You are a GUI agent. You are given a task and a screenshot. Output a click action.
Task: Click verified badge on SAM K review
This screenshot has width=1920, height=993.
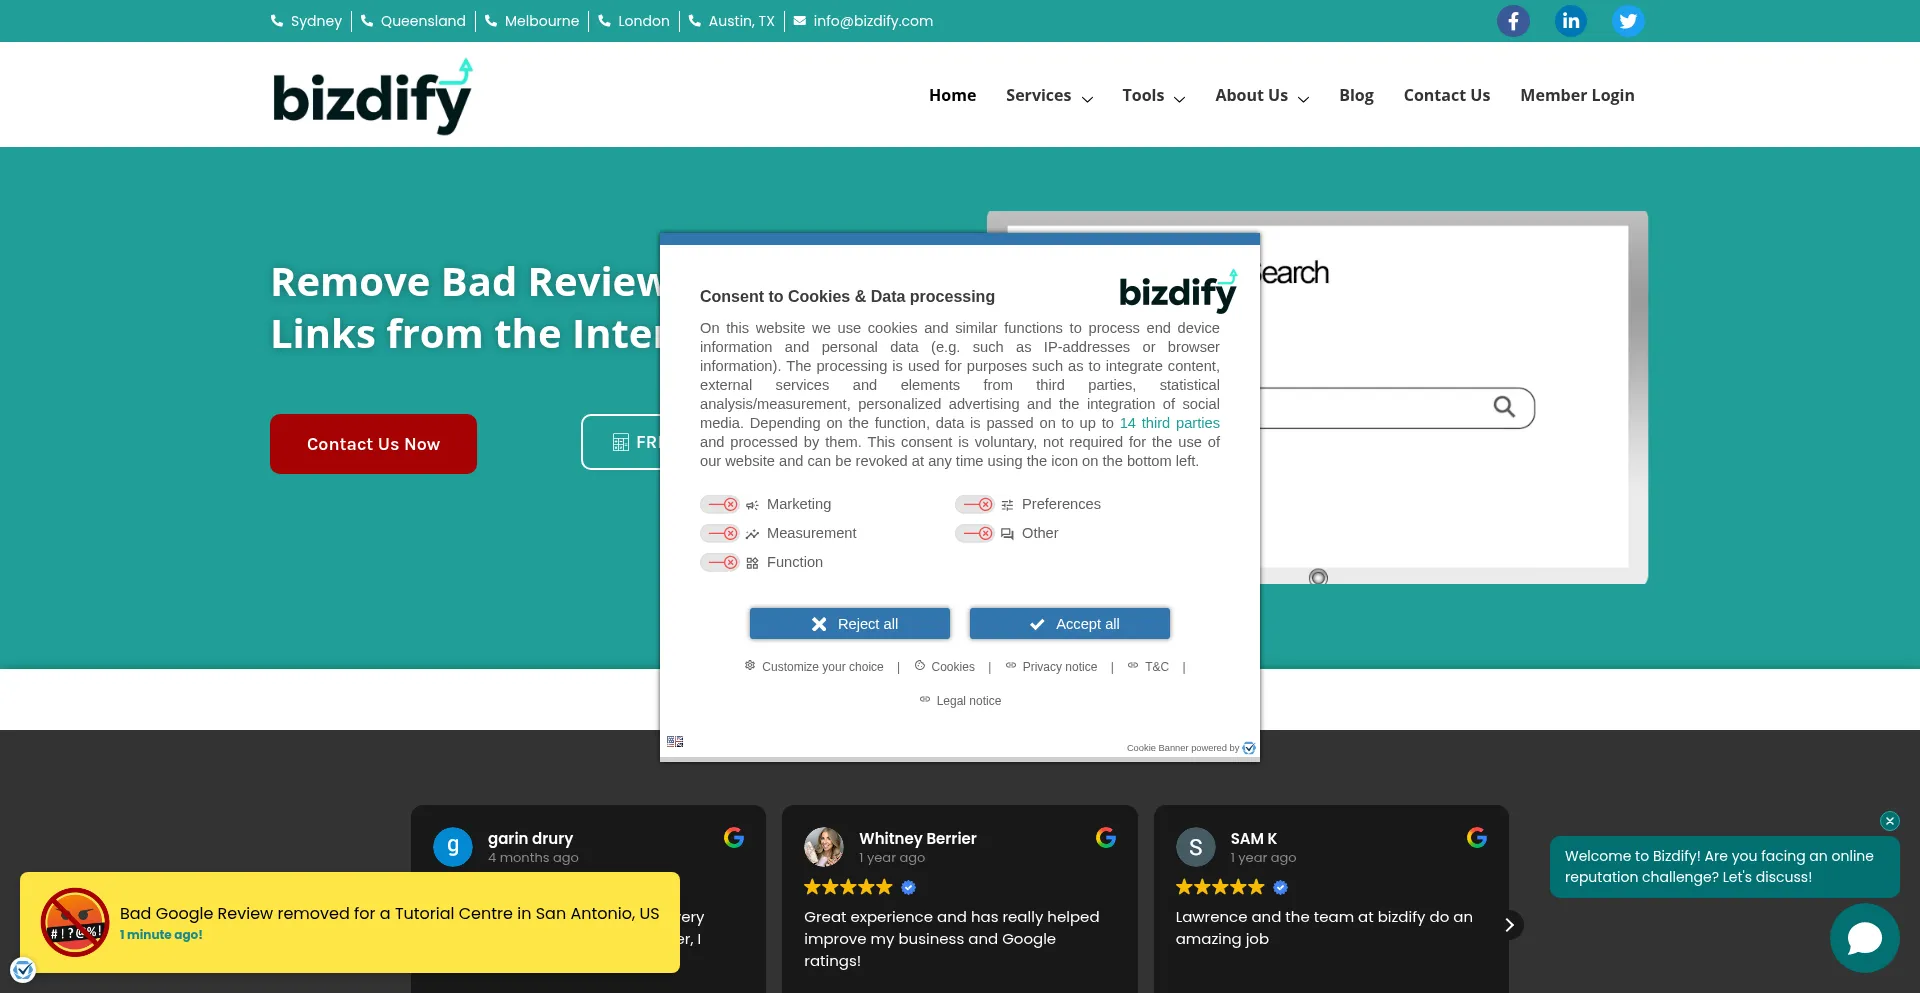point(1280,887)
